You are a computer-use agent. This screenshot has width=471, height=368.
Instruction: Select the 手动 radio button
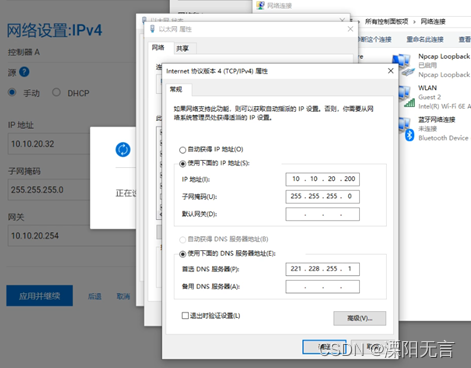click(12, 92)
